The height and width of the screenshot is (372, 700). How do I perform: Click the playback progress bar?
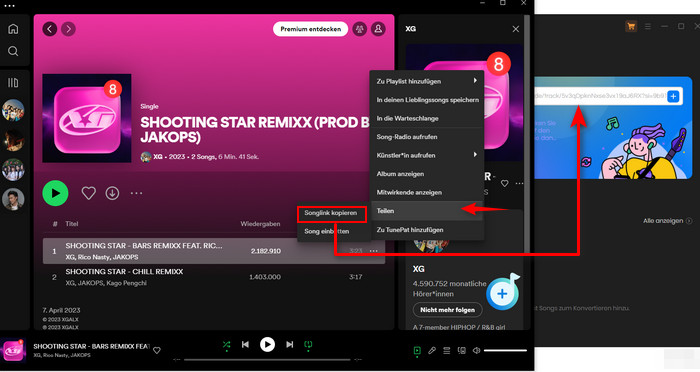click(267, 359)
